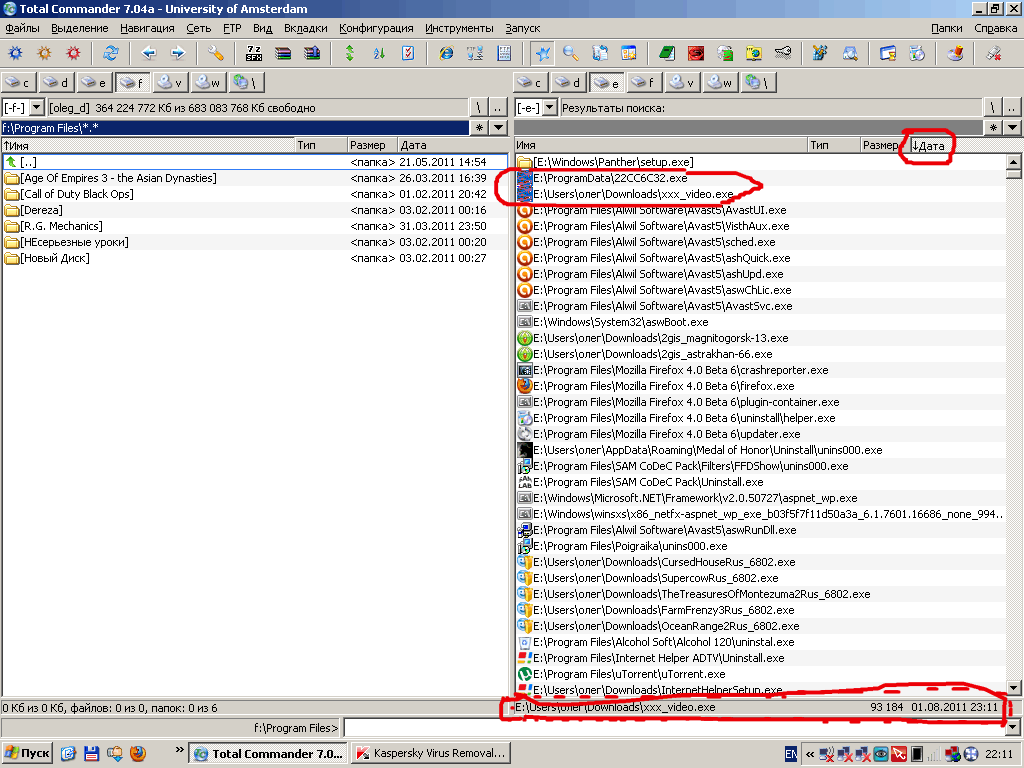Click the blue gear icon in the toolbar
Image resolution: width=1024 pixels, height=768 pixels.
[15, 53]
